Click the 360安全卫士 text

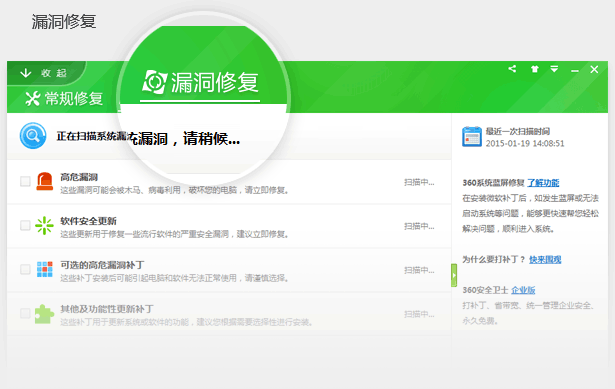(485, 290)
